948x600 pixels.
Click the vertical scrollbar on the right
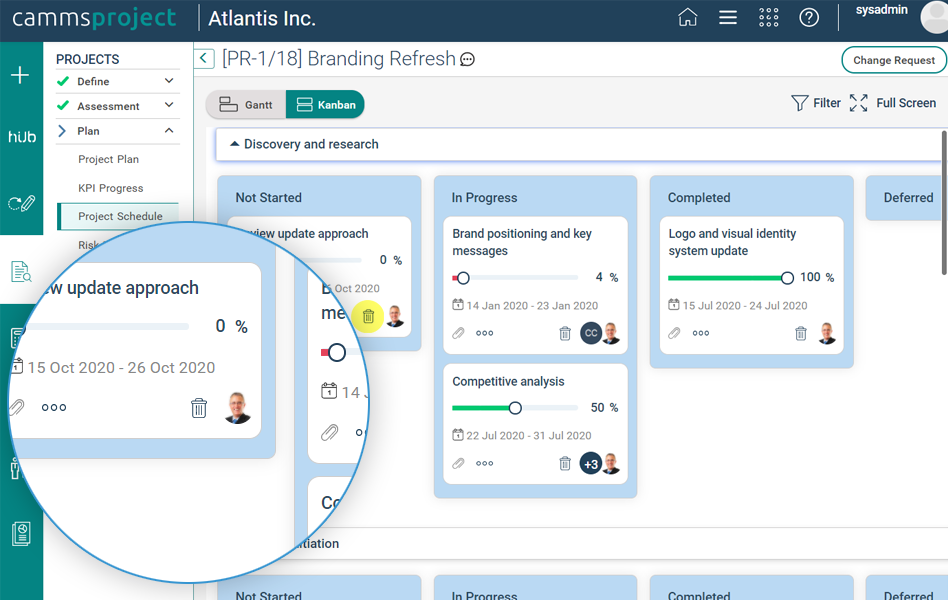coord(944,203)
